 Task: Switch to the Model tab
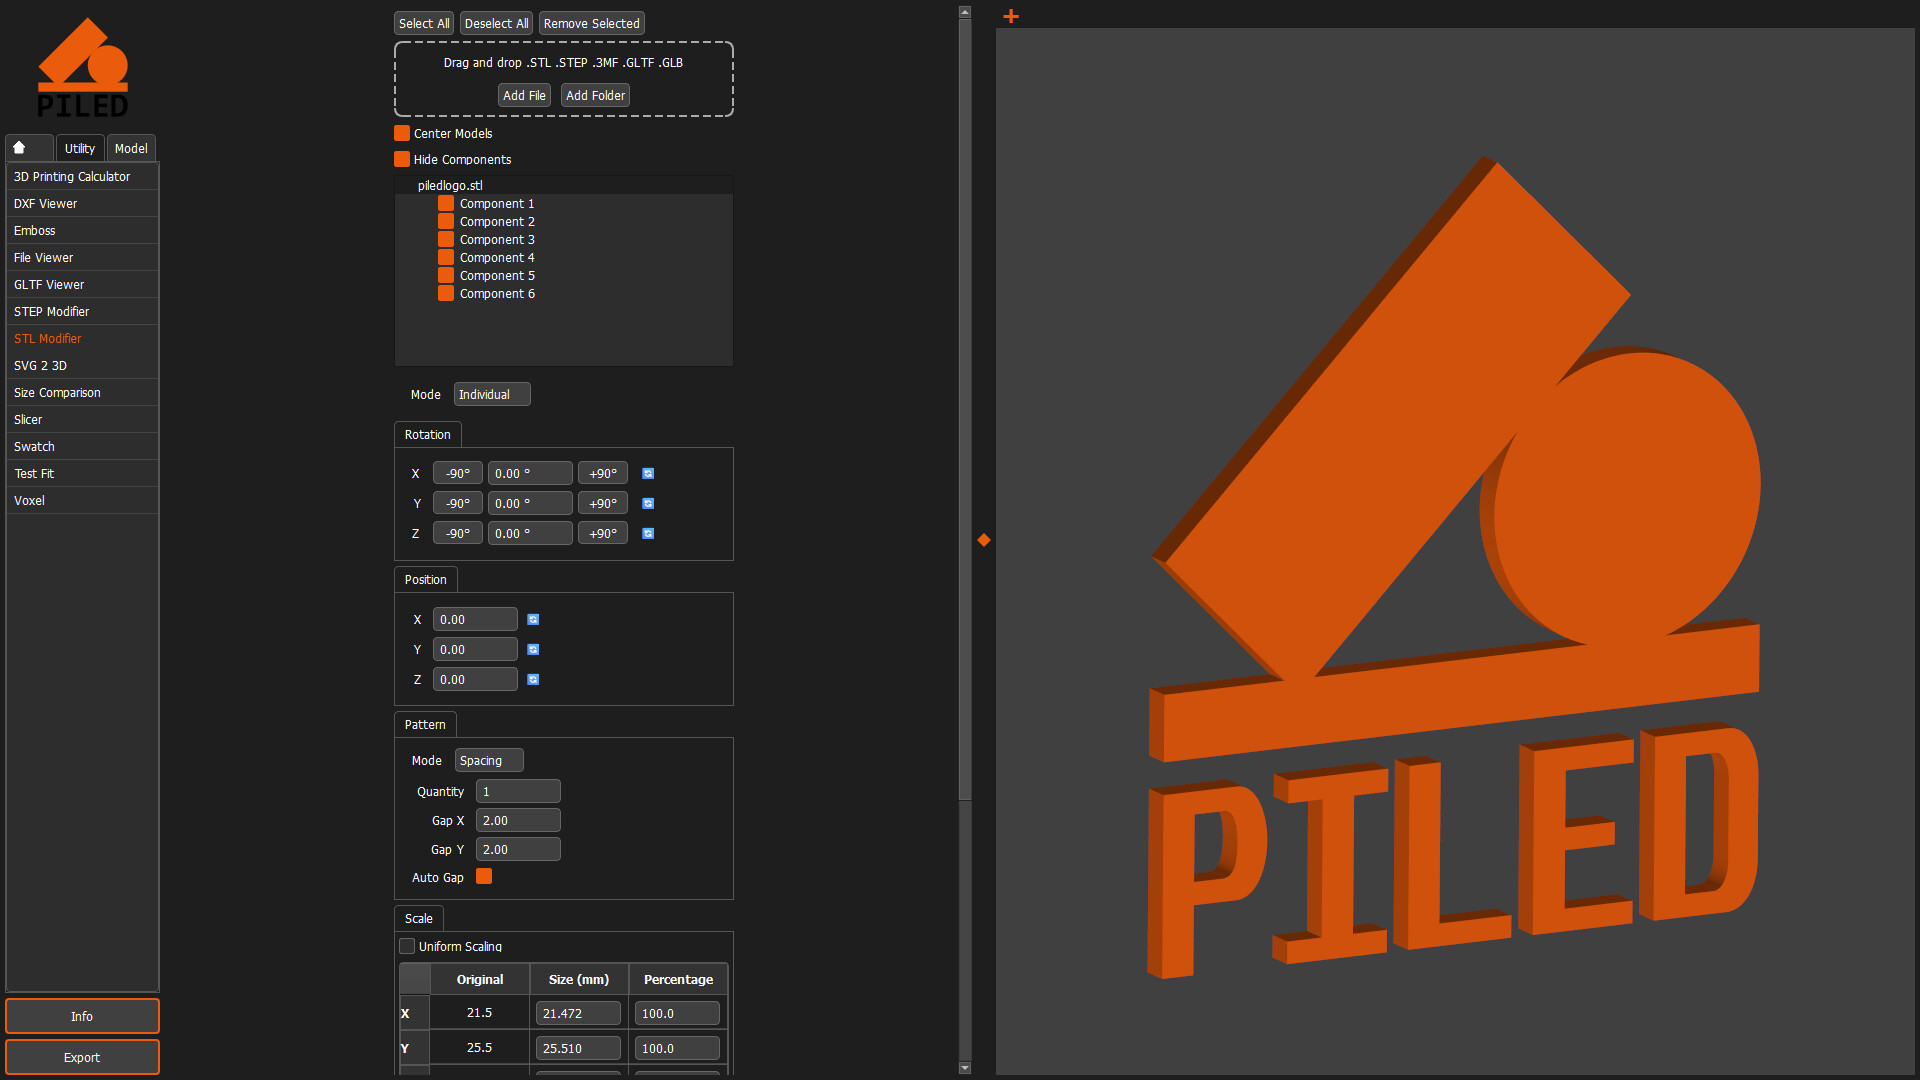point(131,147)
